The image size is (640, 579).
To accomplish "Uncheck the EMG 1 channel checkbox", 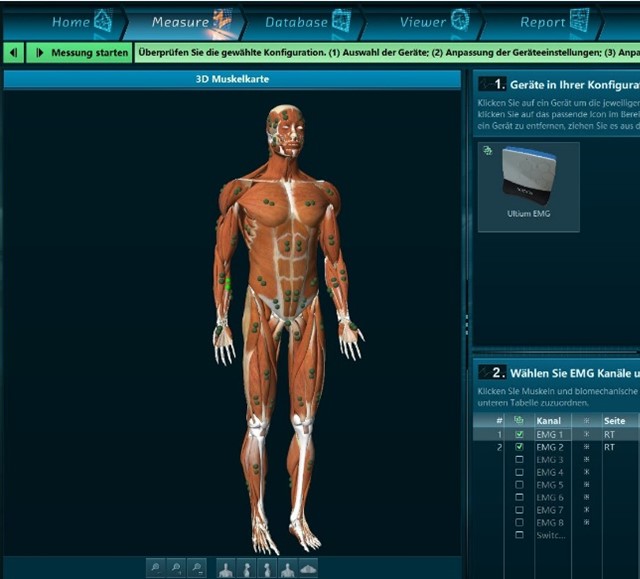I will tap(519, 434).
